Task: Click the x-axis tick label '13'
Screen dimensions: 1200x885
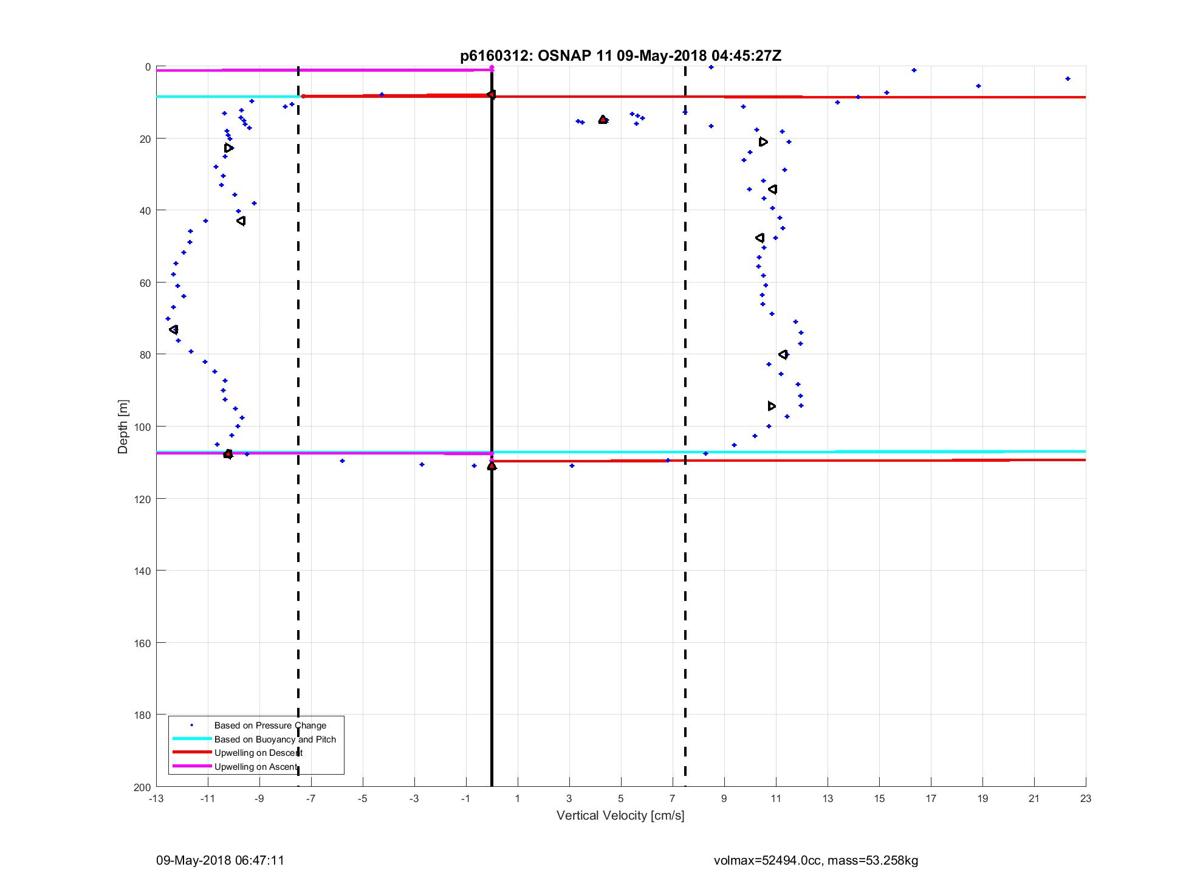Action: point(828,799)
